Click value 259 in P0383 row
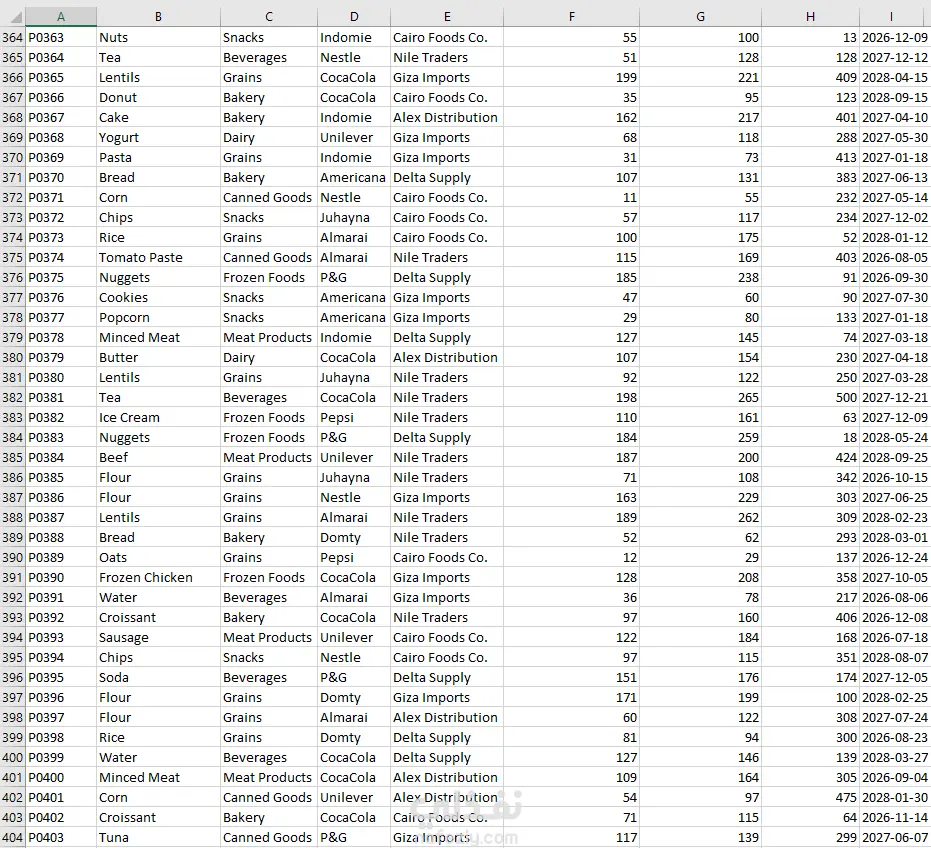Image resolution: width=931 pixels, height=848 pixels. [x=701, y=438]
